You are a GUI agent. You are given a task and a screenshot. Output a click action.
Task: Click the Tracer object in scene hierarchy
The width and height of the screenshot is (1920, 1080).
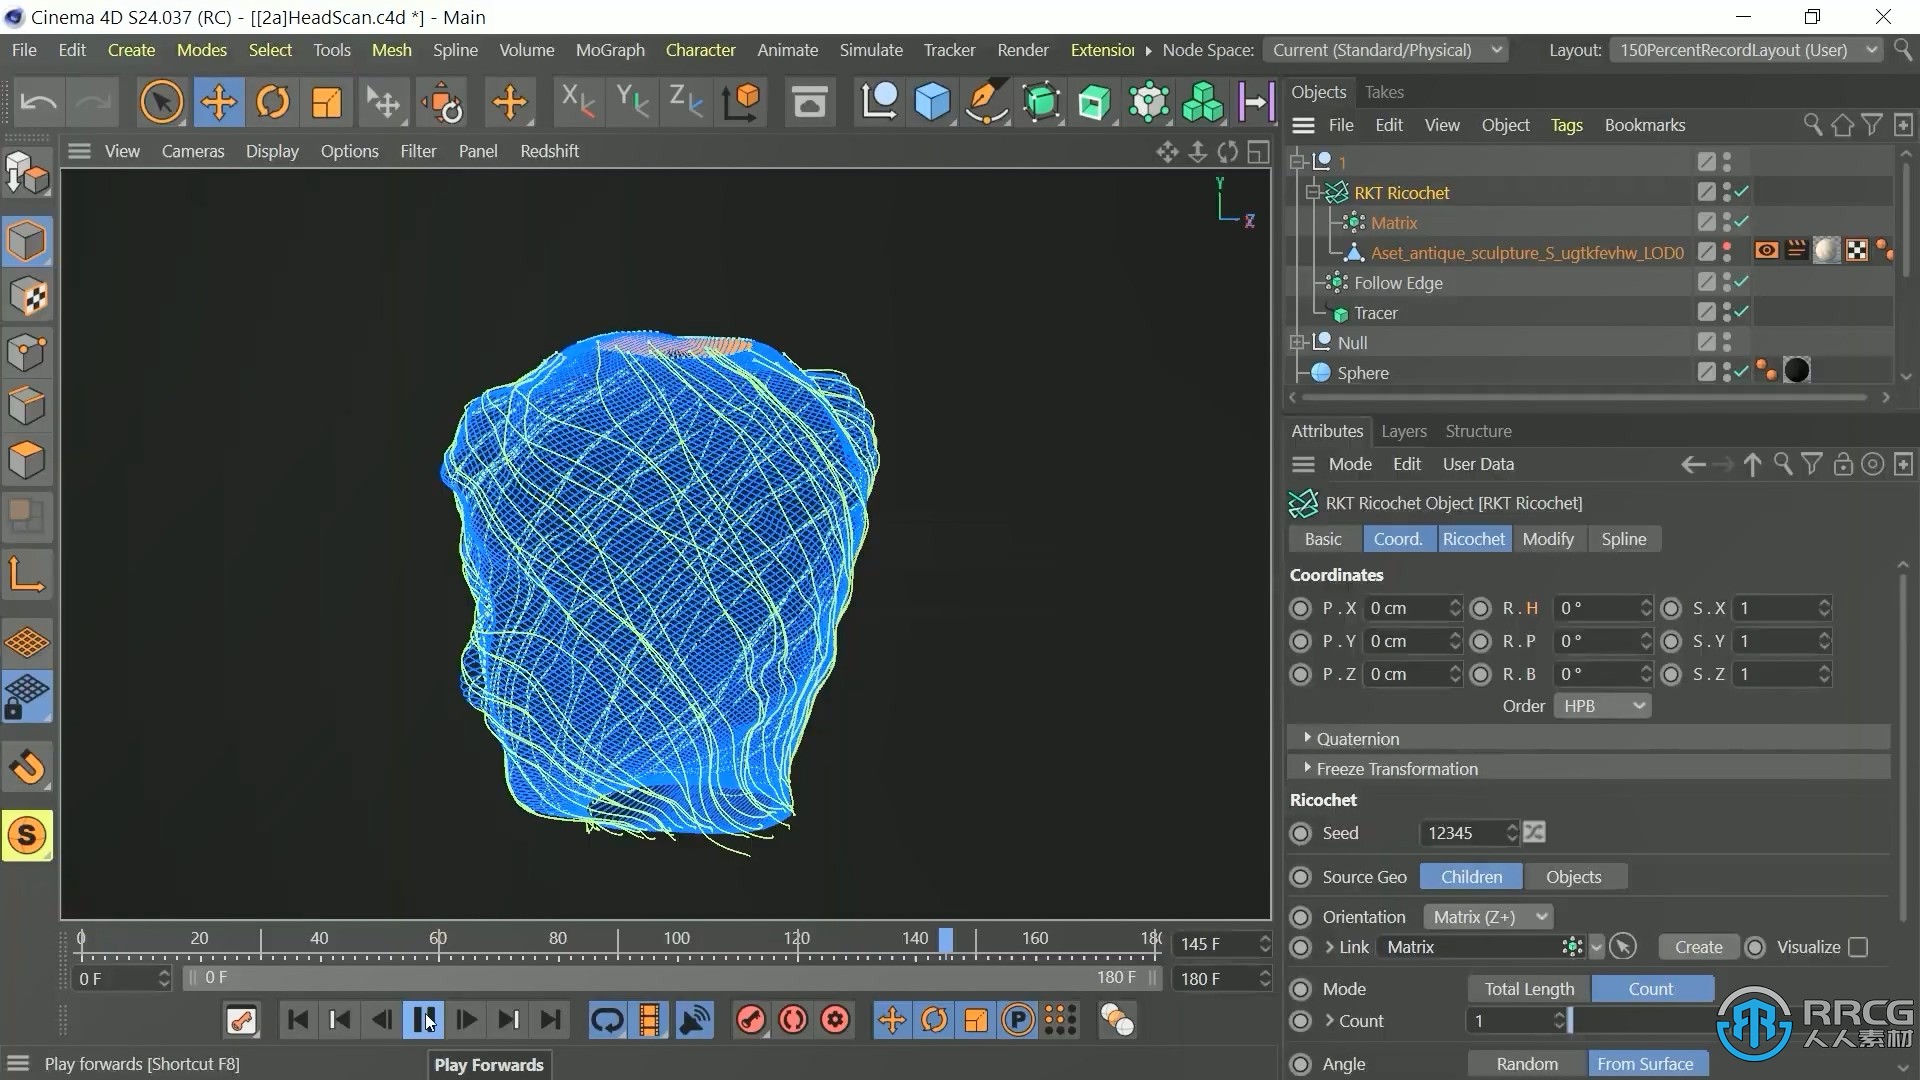1377,311
